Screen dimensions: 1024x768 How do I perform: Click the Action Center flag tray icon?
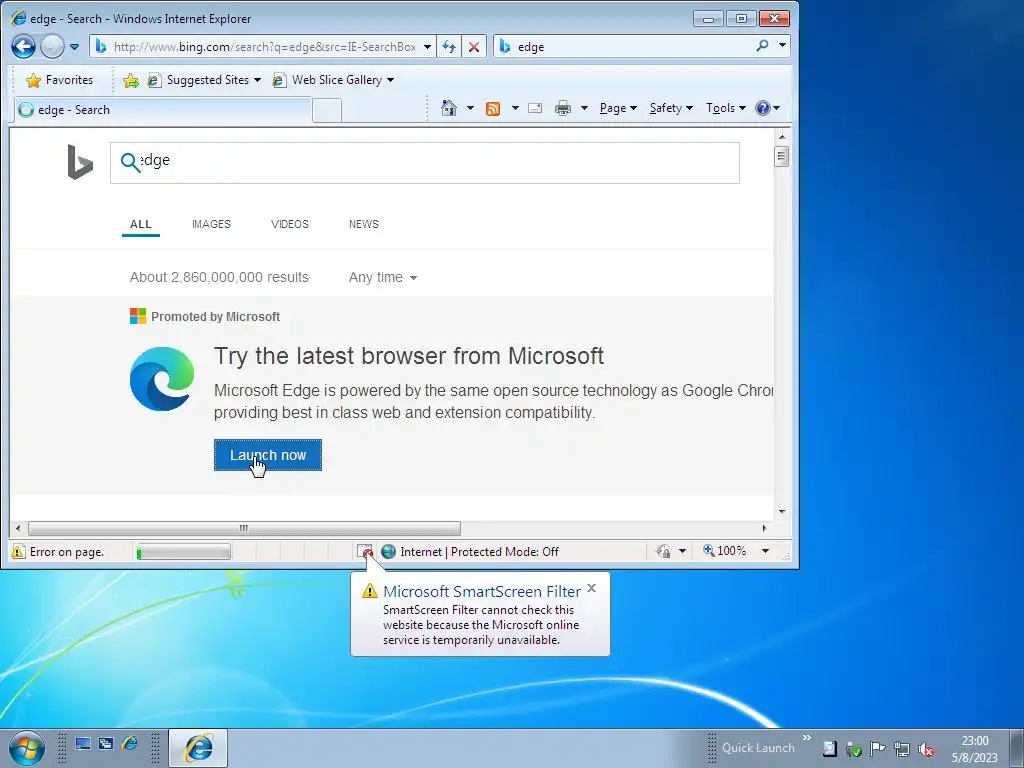pyautogui.click(x=877, y=749)
